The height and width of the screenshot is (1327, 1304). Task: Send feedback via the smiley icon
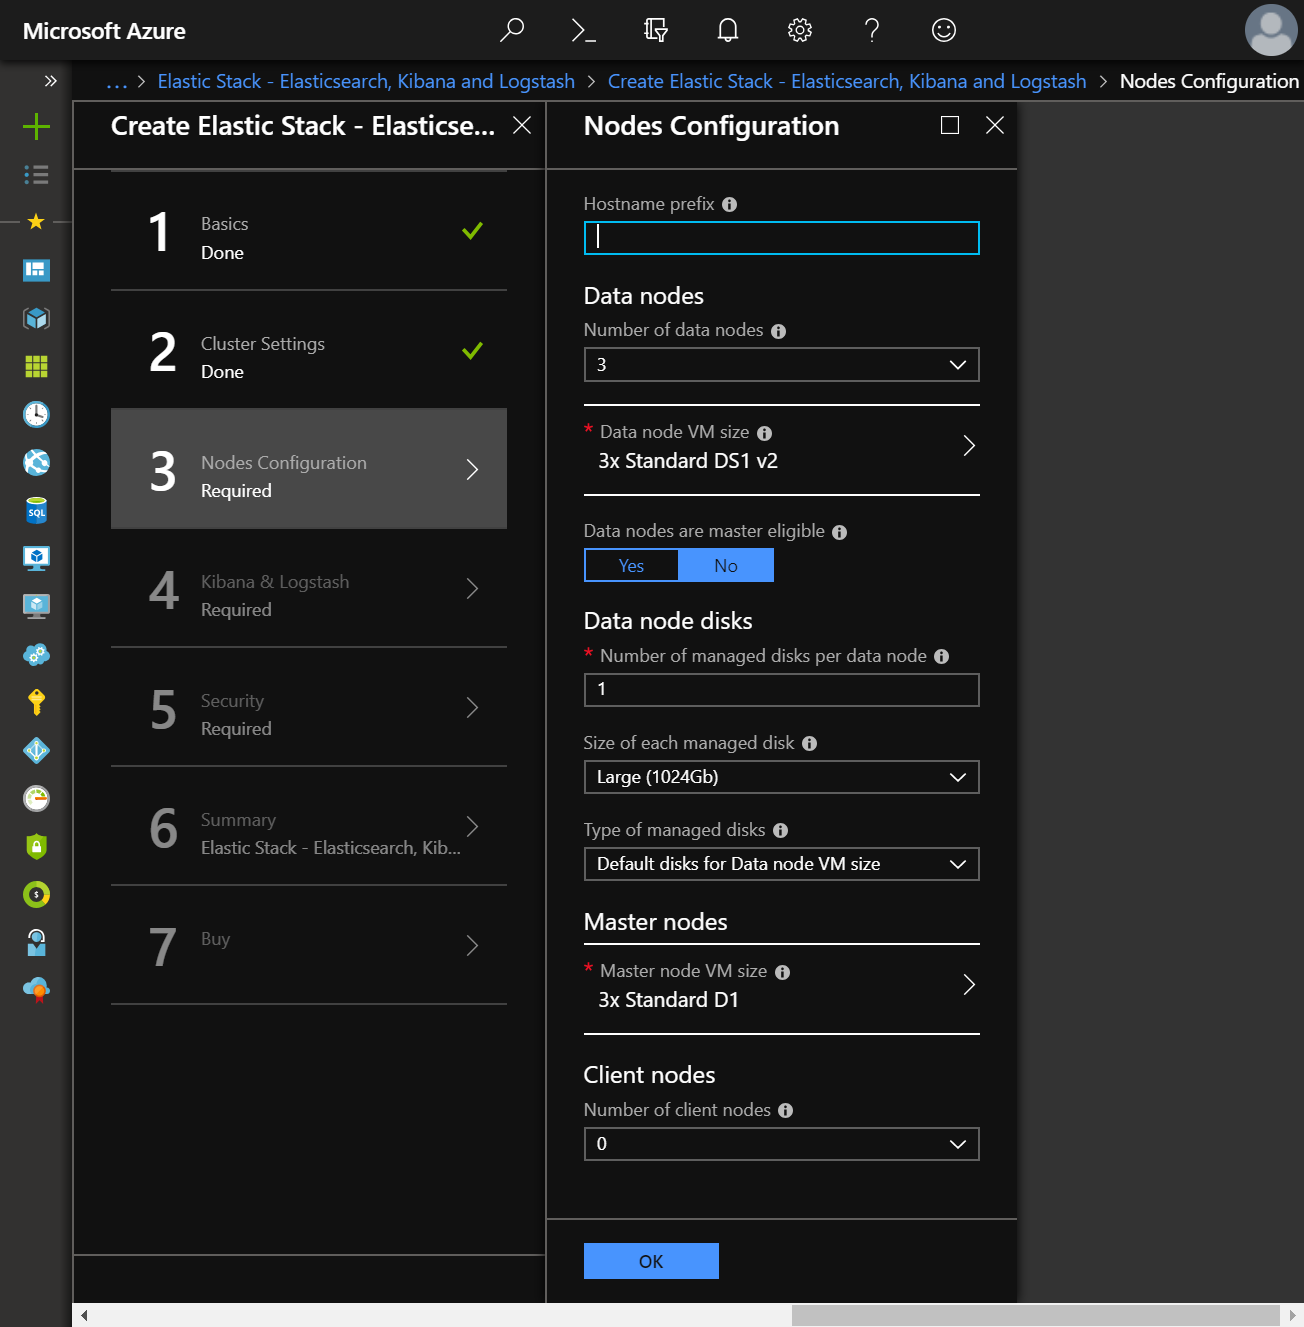click(x=943, y=30)
